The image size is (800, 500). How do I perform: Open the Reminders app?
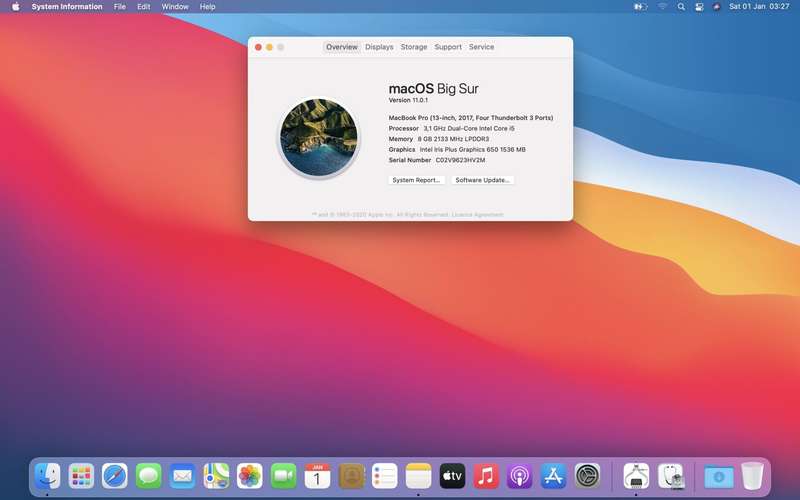[385, 476]
